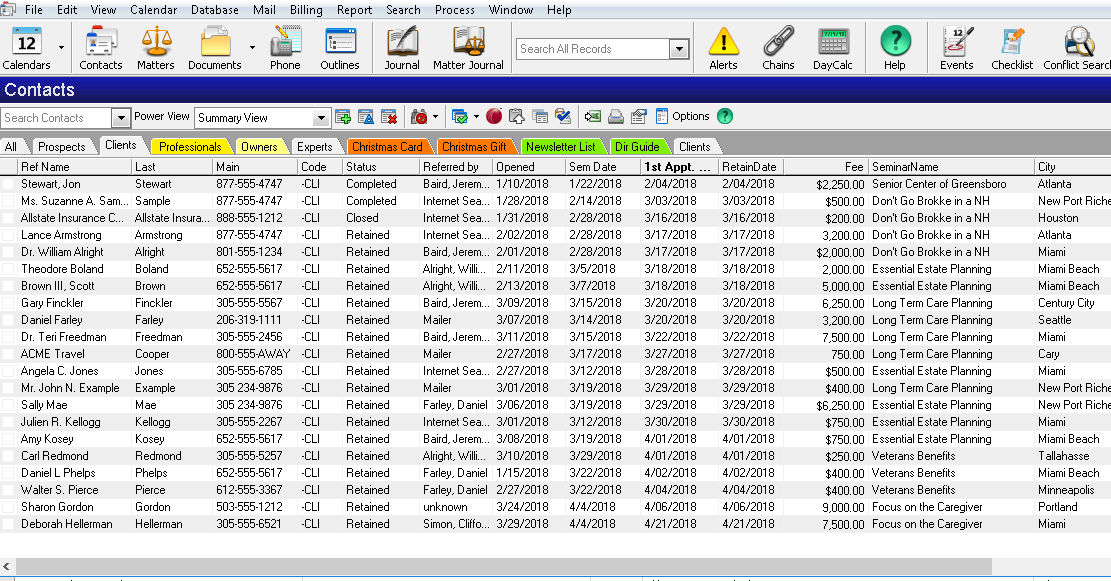This screenshot has width=1111, height=581.
Task: Export the contact records to Excel
Action: (594, 117)
